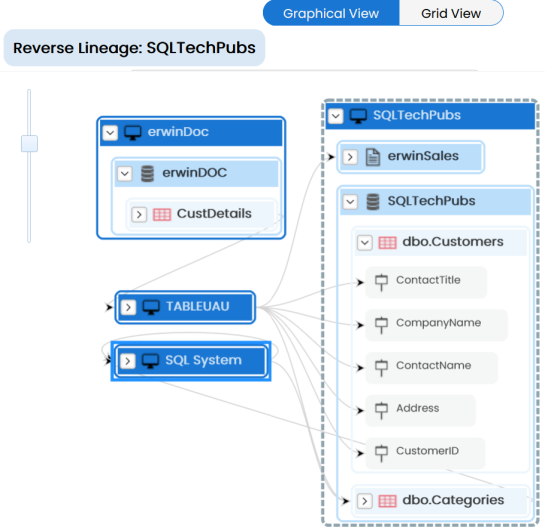The height and width of the screenshot is (531, 545).
Task: Expand the dbo.Categories table
Action: point(365,501)
